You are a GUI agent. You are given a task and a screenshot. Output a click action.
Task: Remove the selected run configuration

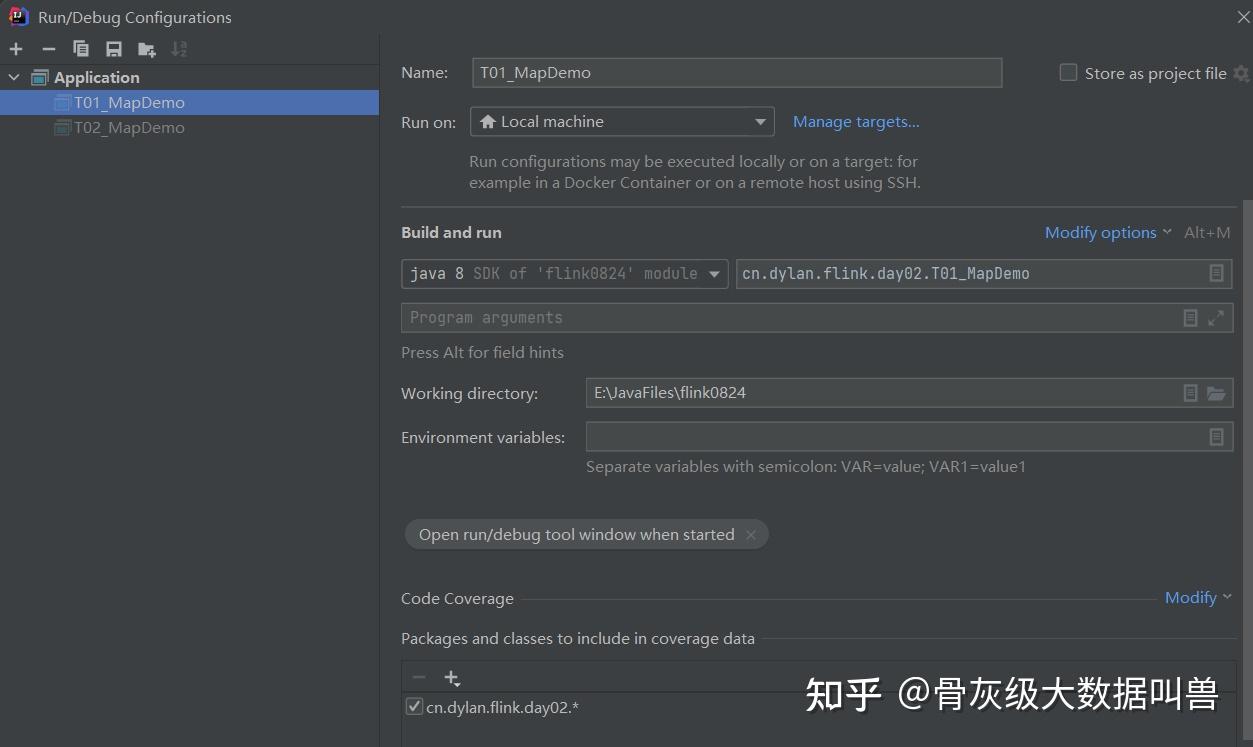pyautogui.click(x=48, y=48)
